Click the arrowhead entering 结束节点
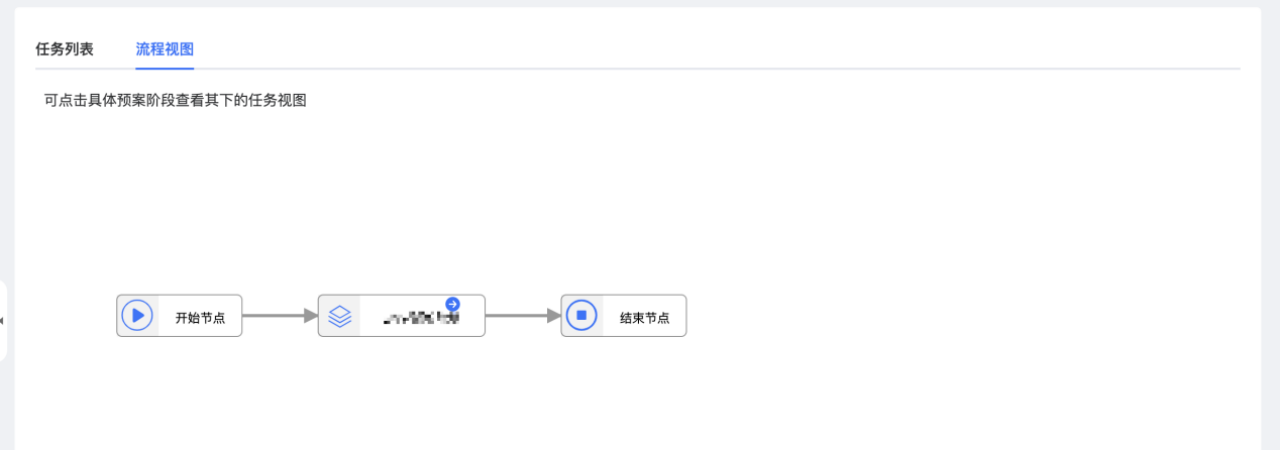 pos(554,316)
